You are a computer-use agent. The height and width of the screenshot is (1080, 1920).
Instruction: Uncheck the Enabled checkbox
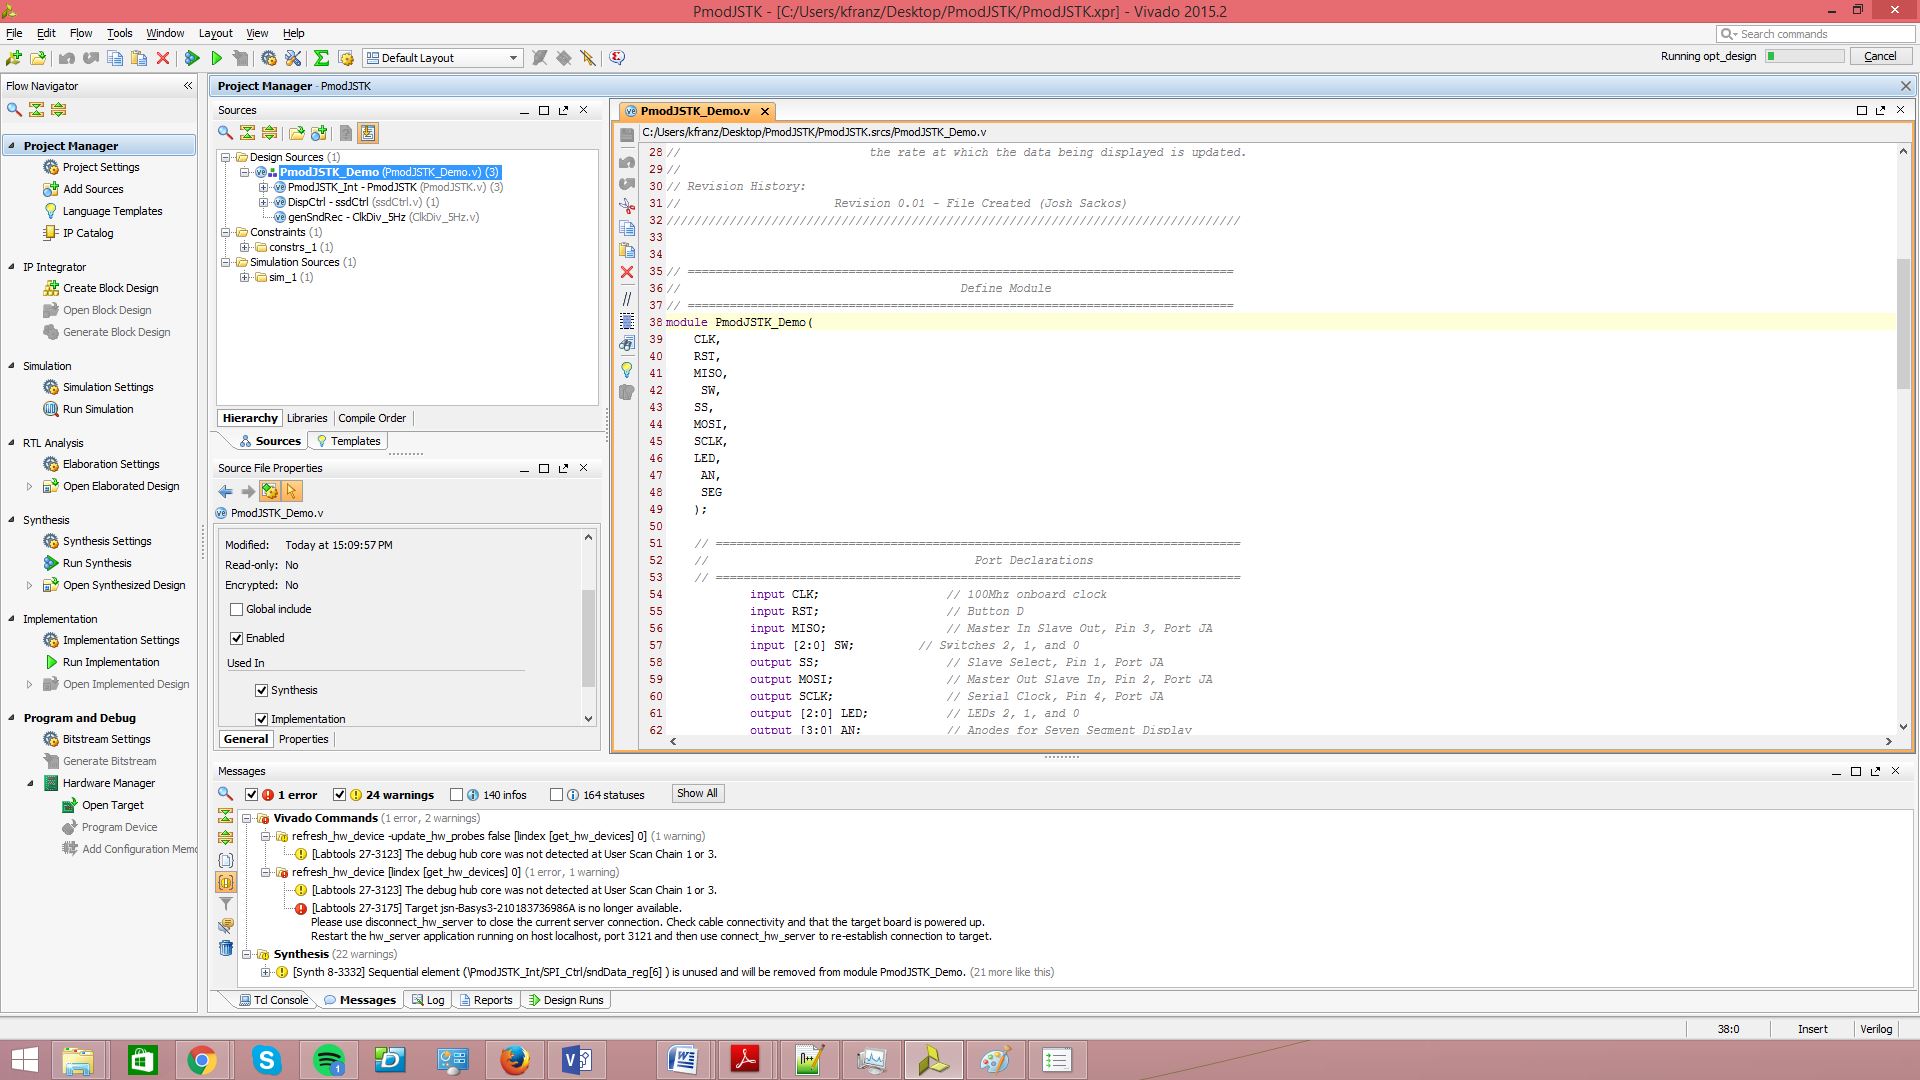tap(237, 638)
